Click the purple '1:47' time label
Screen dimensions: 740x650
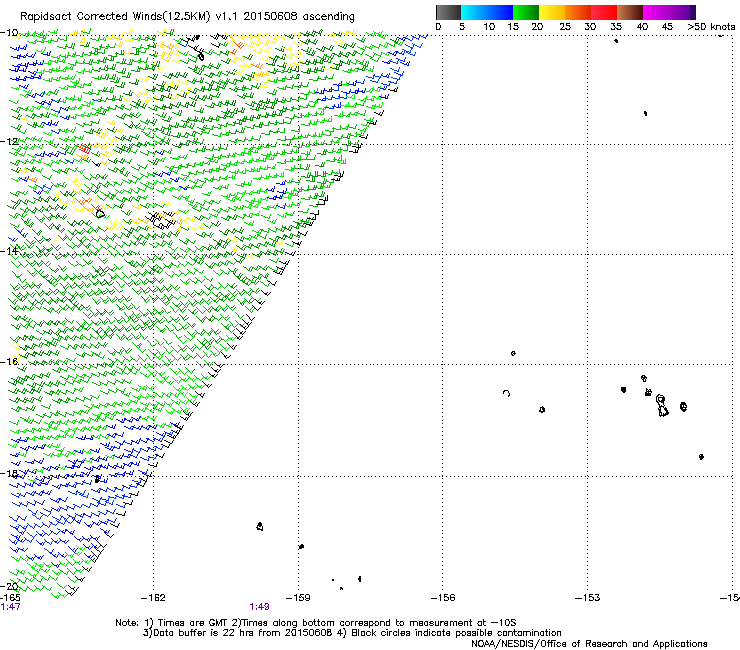(11, 607)
